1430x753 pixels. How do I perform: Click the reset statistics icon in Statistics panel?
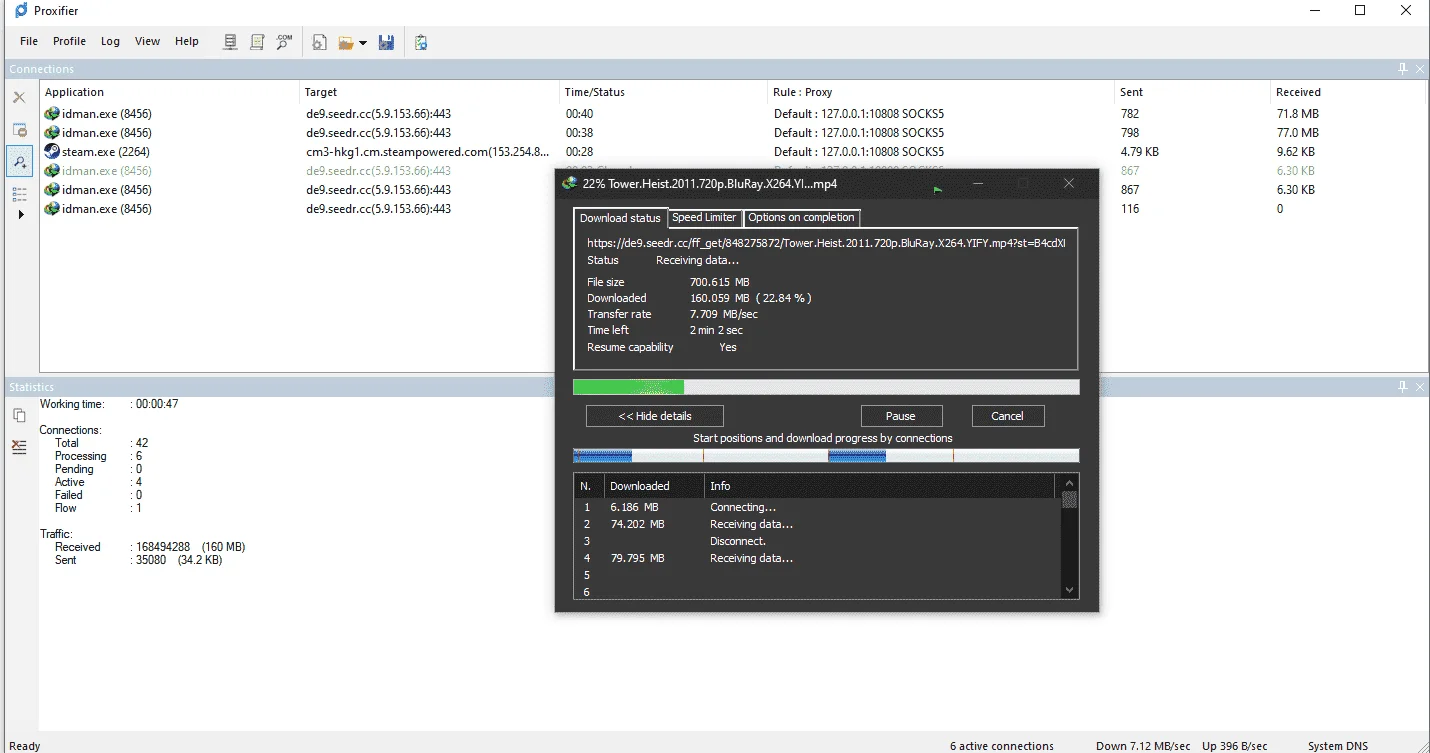pyautogui.click(x=19, y=447)
